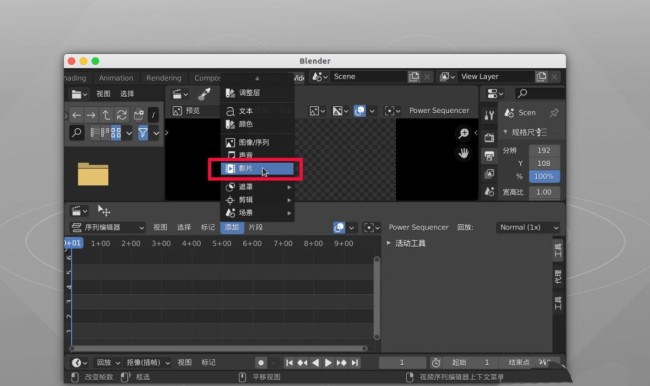The image size is (650, 386).
Task: Choose 调整层 from the add menu
Action: [x=257, y=93]
